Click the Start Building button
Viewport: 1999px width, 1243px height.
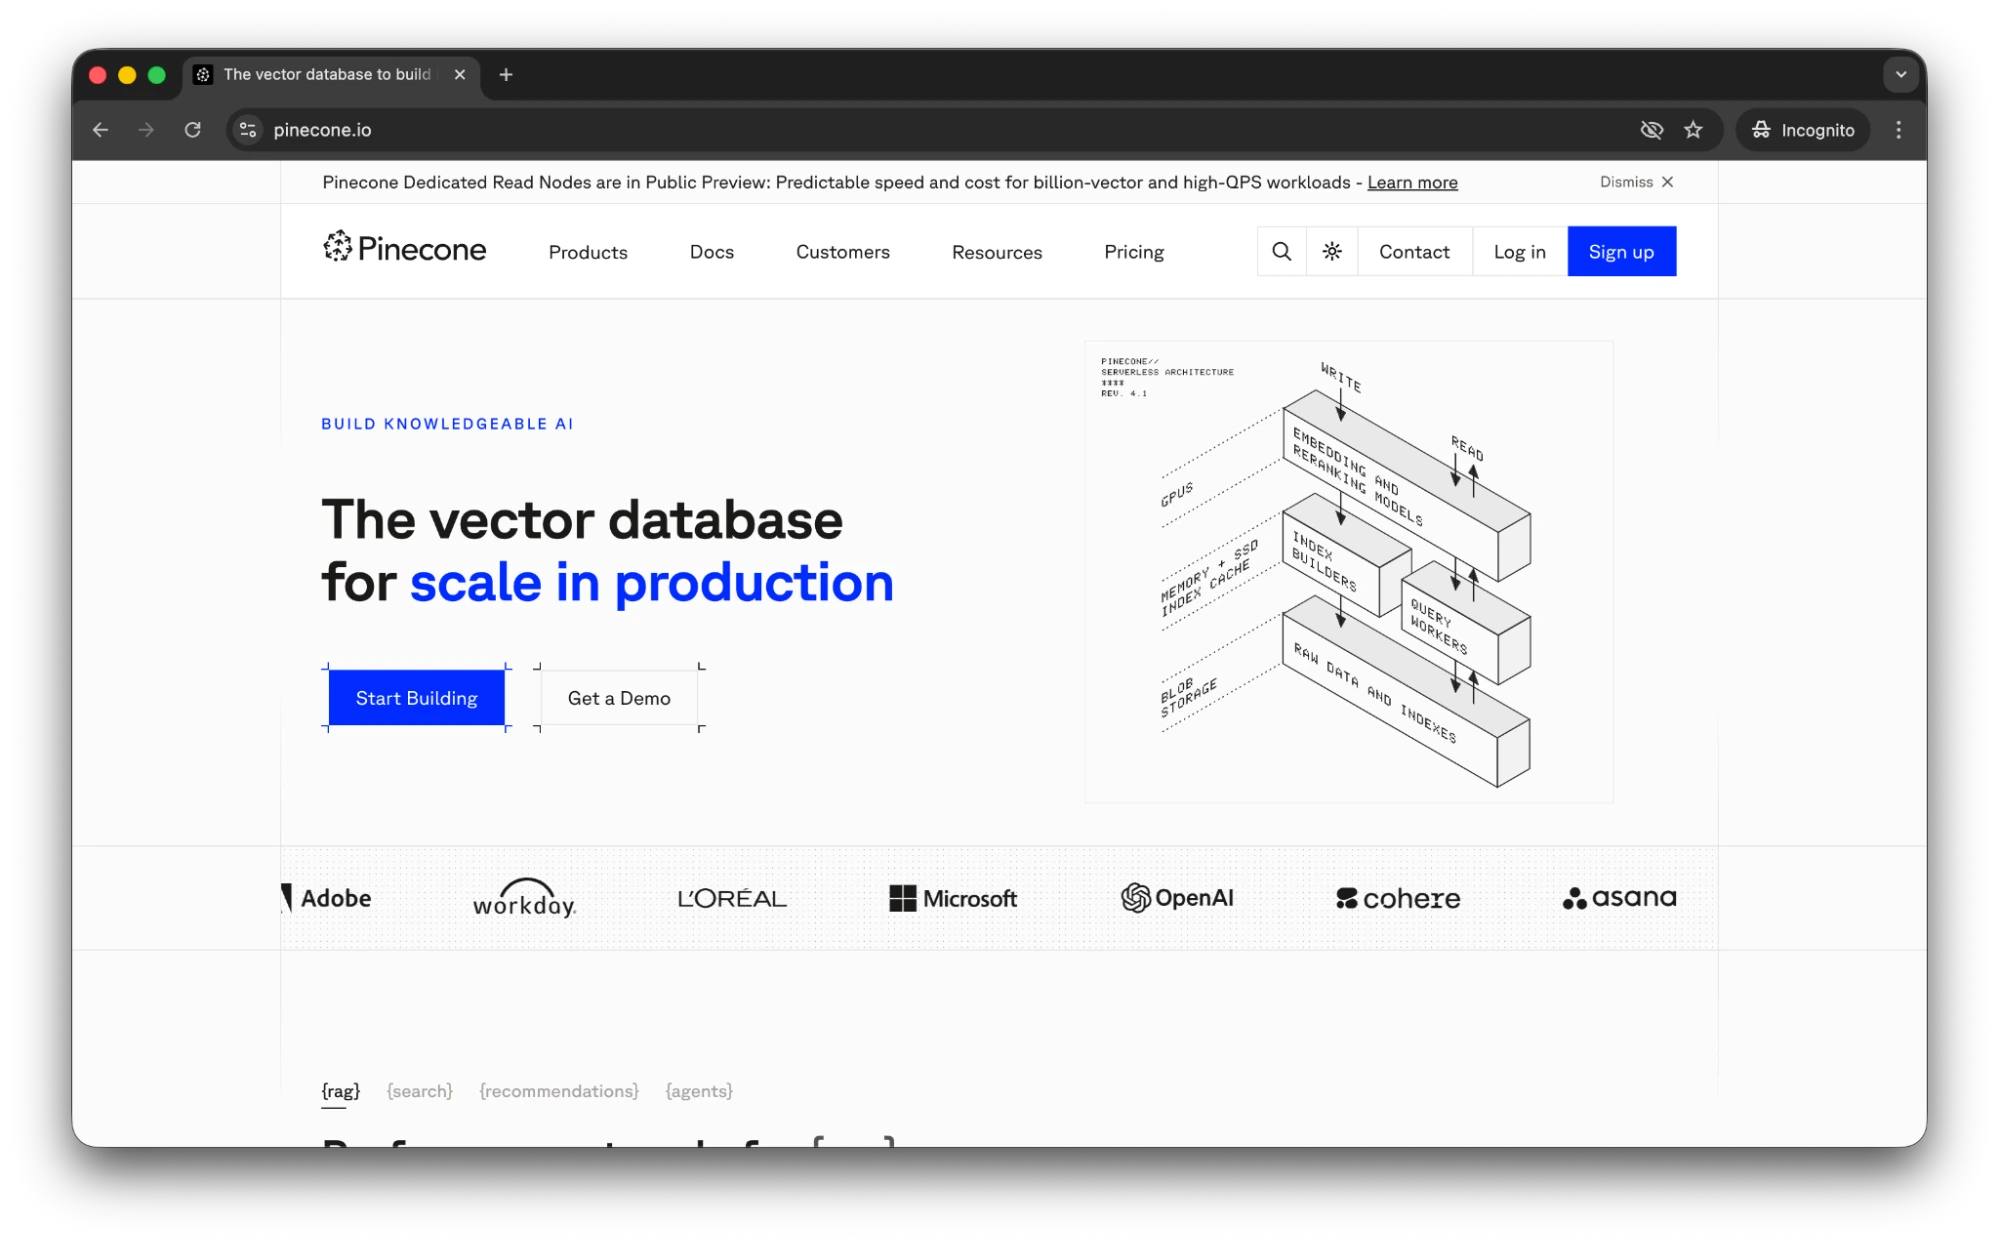coord(416,698)
